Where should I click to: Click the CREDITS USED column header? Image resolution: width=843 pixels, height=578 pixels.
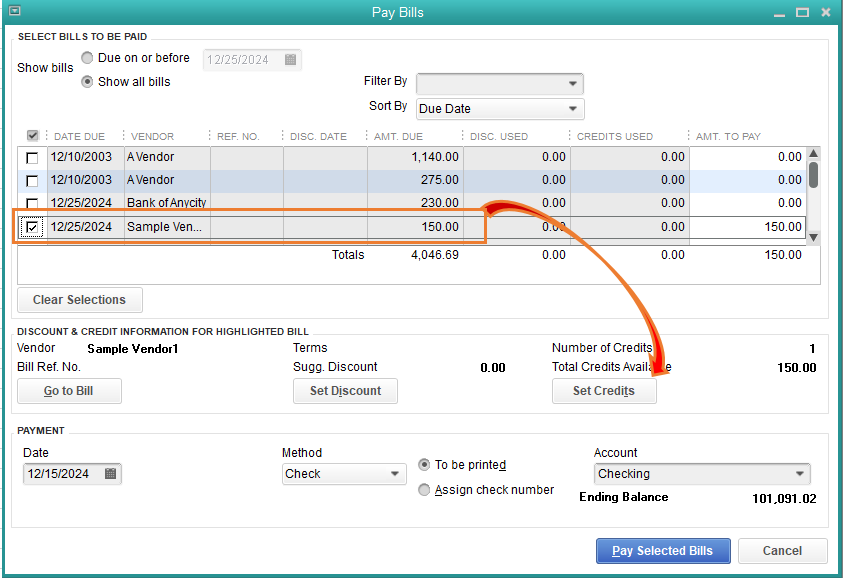click(615, 137)
